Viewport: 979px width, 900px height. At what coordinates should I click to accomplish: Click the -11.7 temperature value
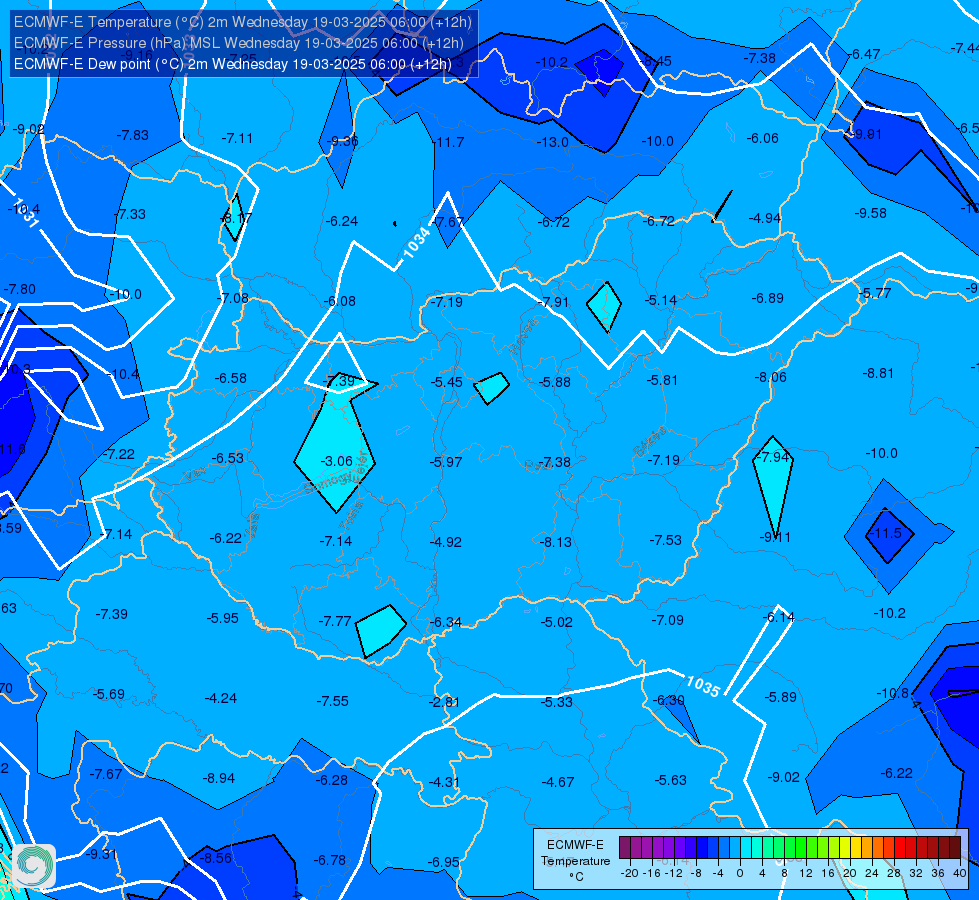pyautogui.click(x=449, y=142)
